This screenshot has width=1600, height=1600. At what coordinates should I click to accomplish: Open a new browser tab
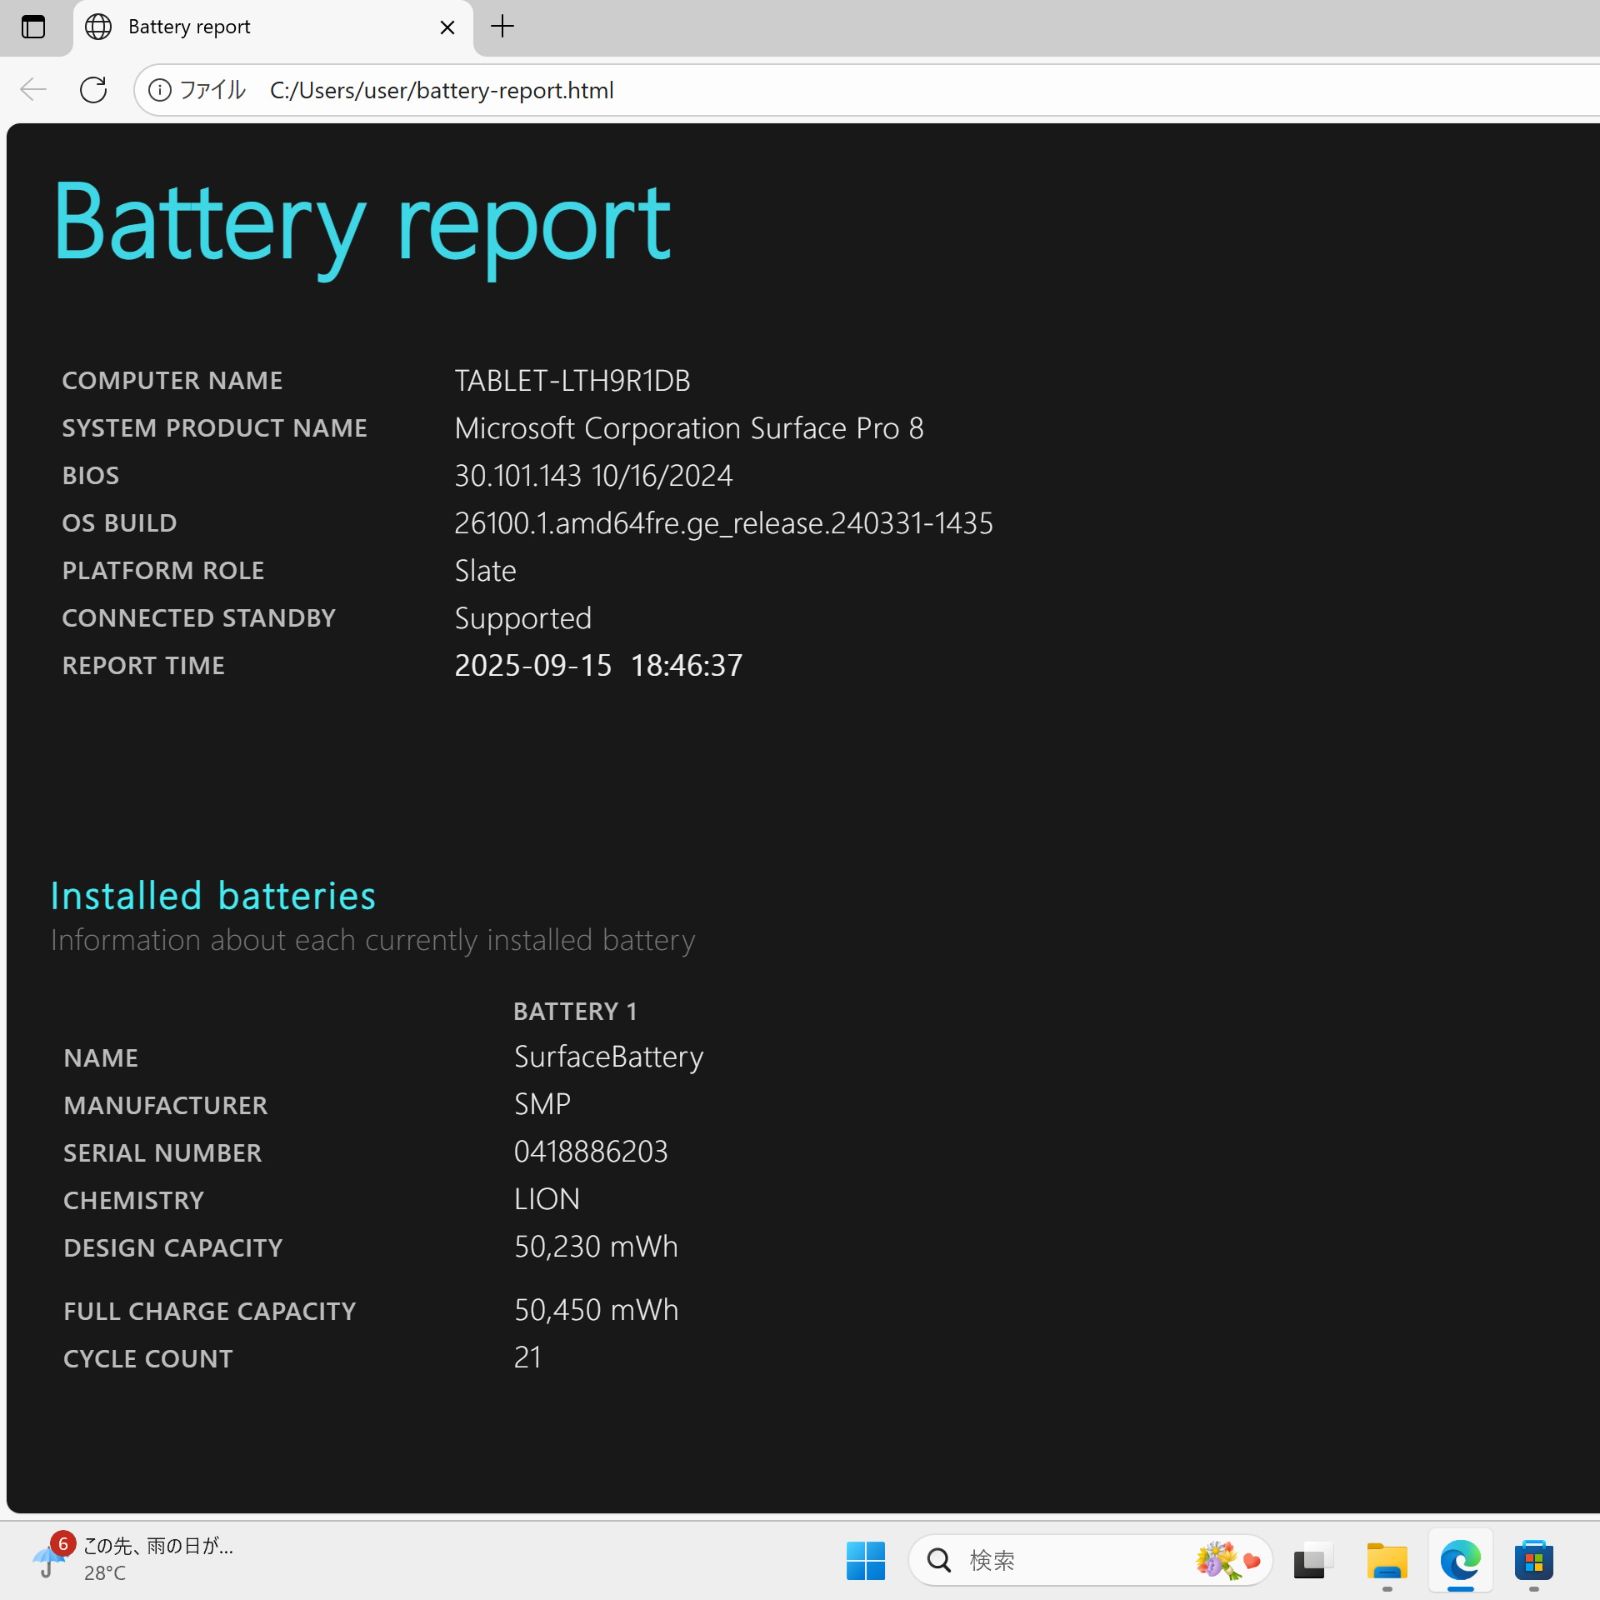[x=502, y=27]
